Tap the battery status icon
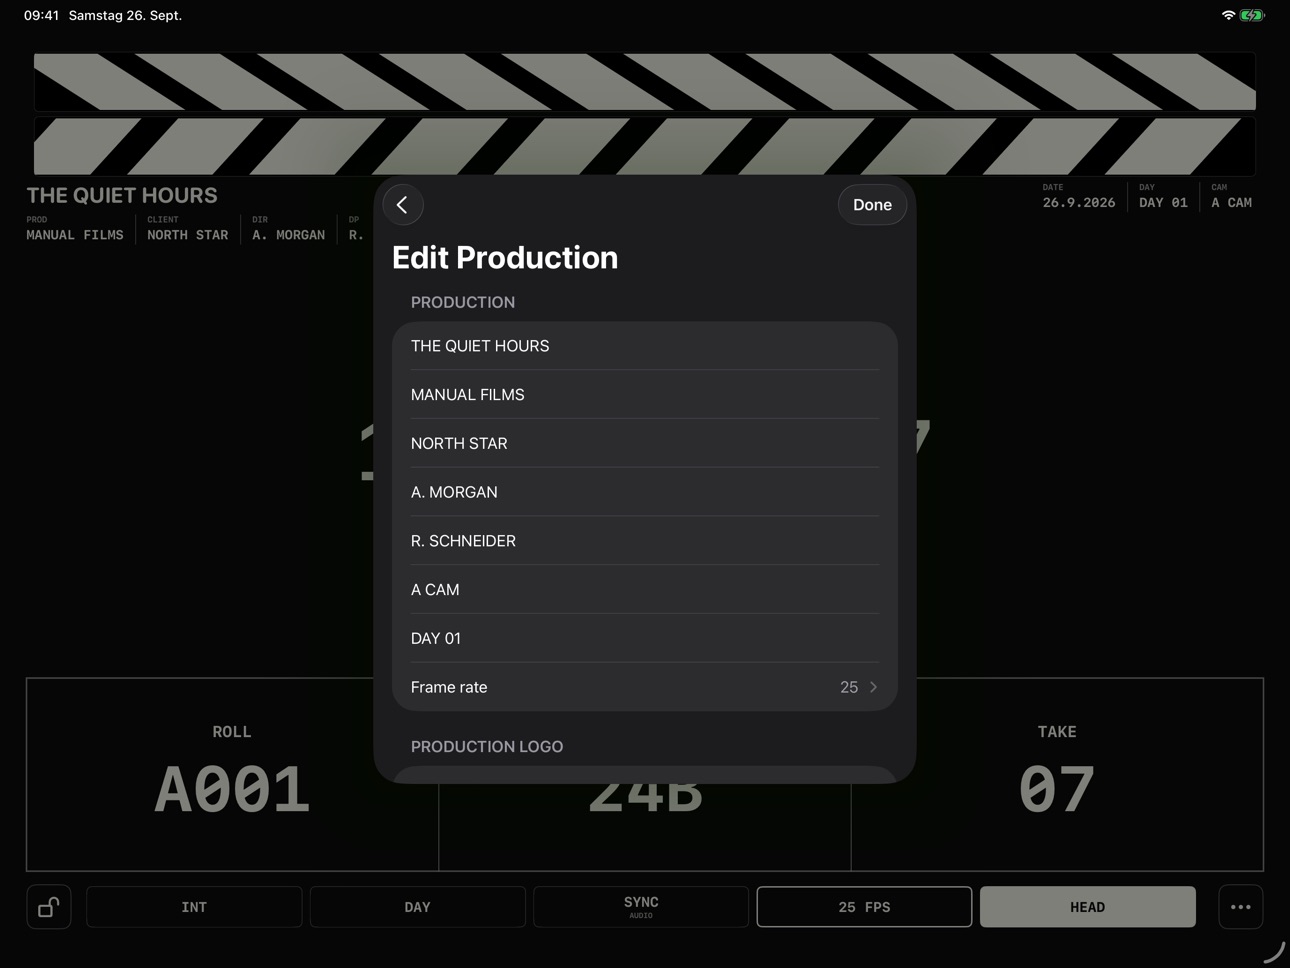This screenshot has height=968, width=1290. [x=1252, y=15]
